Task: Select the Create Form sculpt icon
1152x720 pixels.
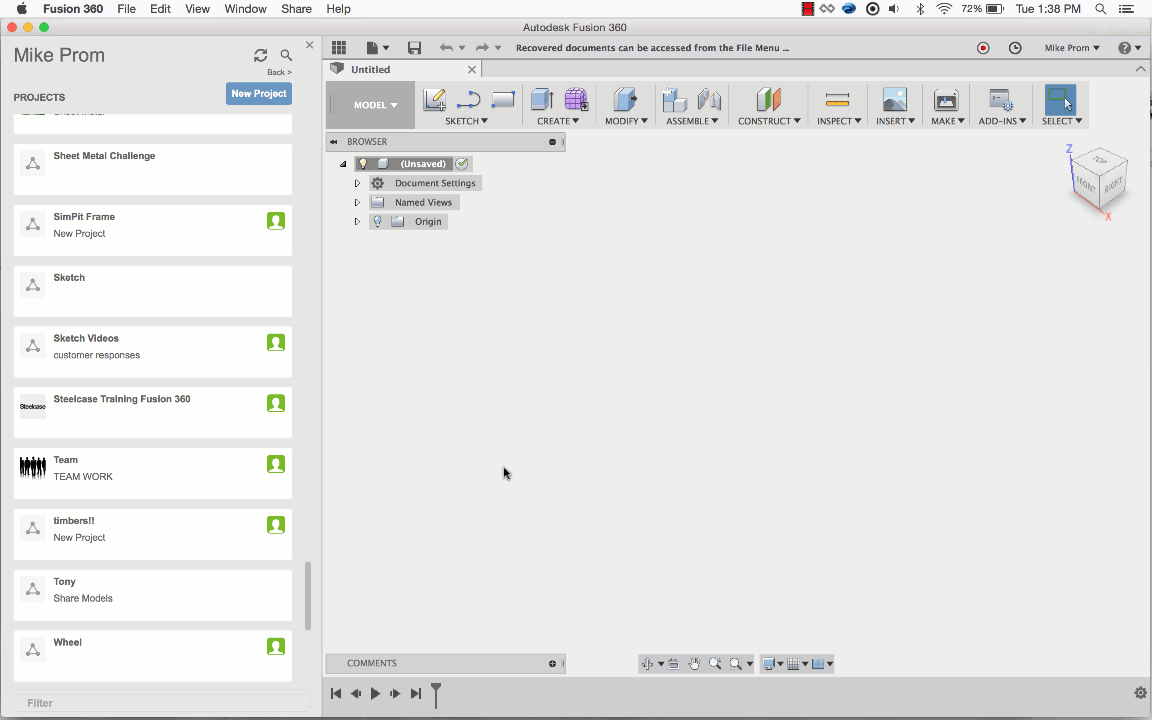Action: (x=576, y=99)
